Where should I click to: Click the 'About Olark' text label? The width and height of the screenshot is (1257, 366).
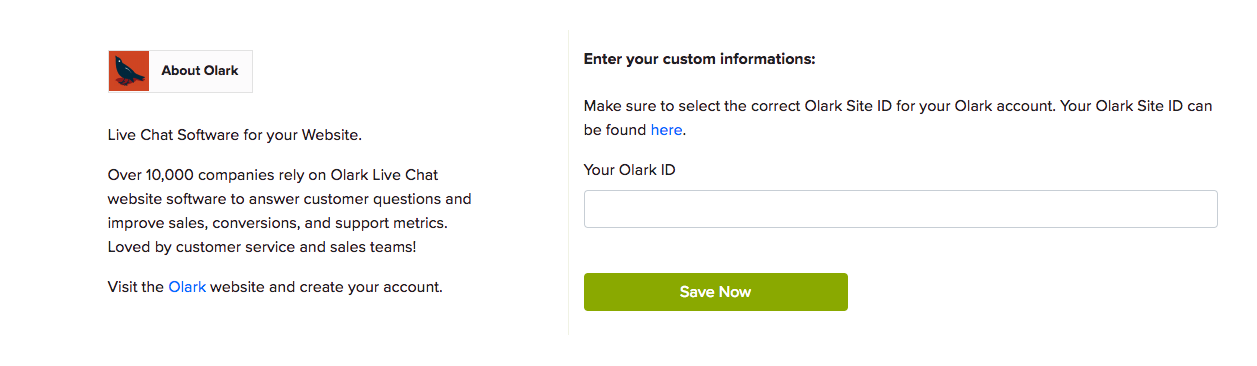pyautogui.click(x=200, y=71)
